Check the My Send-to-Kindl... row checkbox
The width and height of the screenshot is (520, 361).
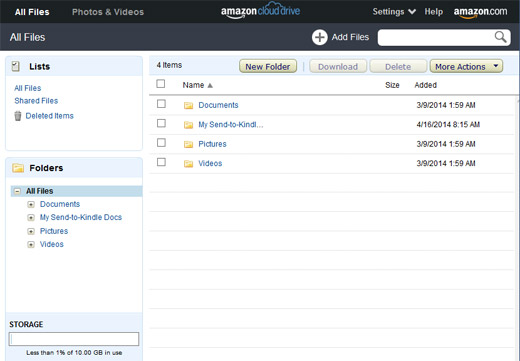click(161, 123)
